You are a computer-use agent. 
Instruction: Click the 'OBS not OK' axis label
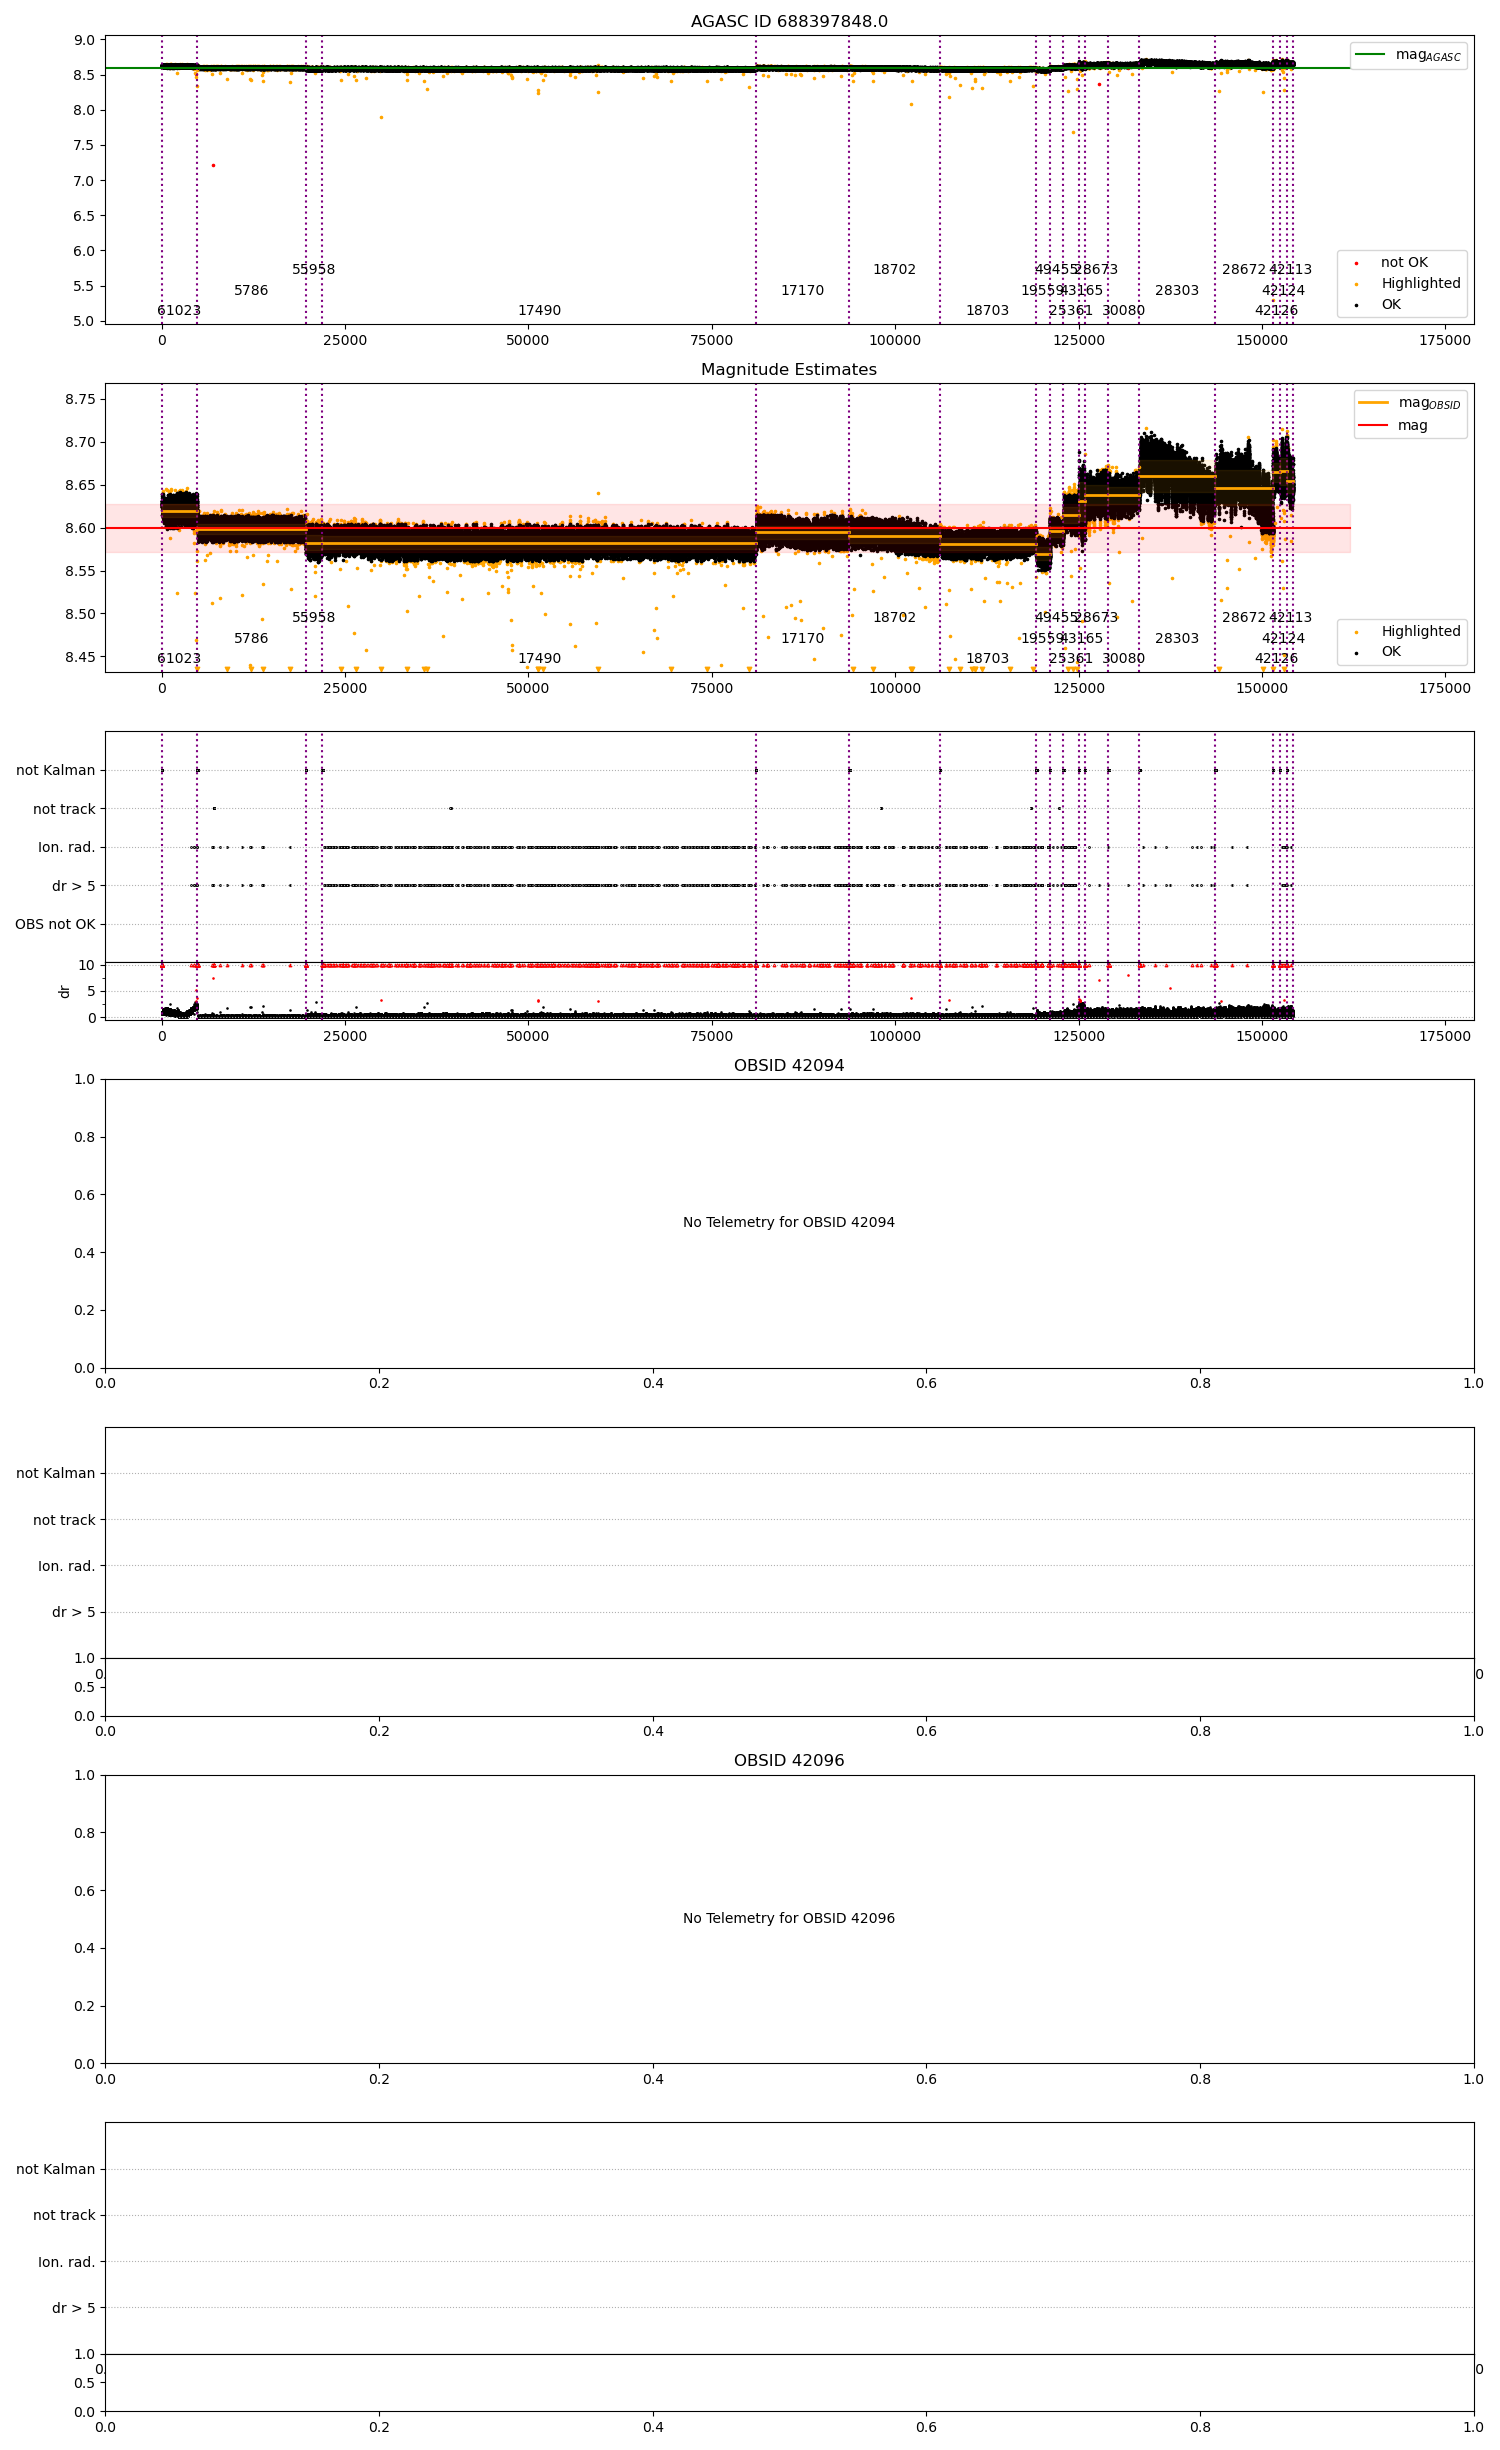[x=55, y=925]
